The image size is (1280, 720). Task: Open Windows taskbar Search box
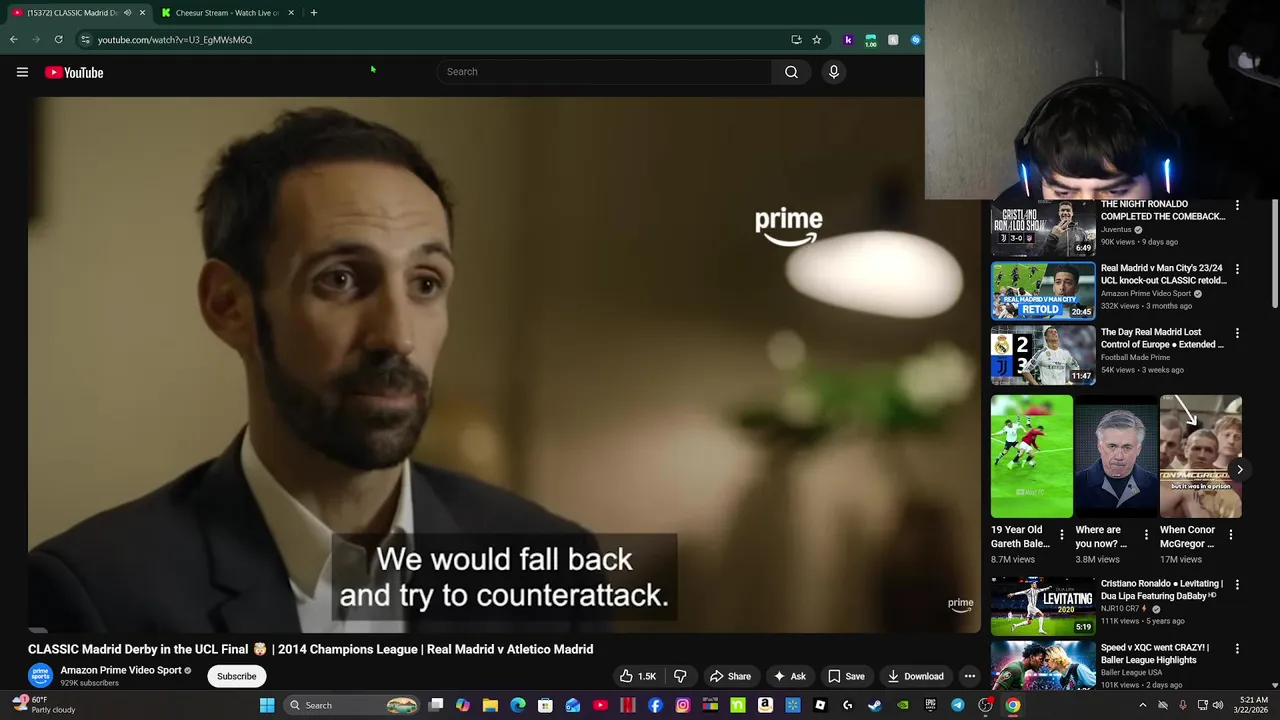[x=350, y=705]
